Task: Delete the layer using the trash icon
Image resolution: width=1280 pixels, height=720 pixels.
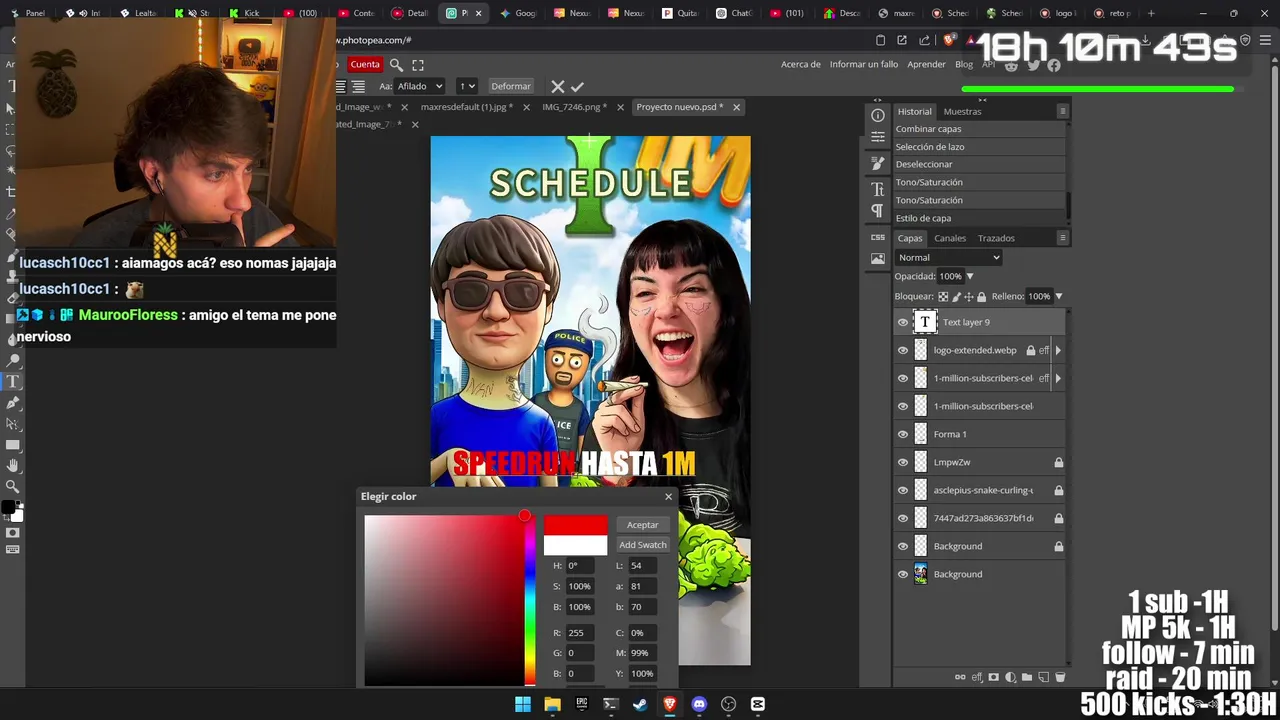Action: point(1060,677)
